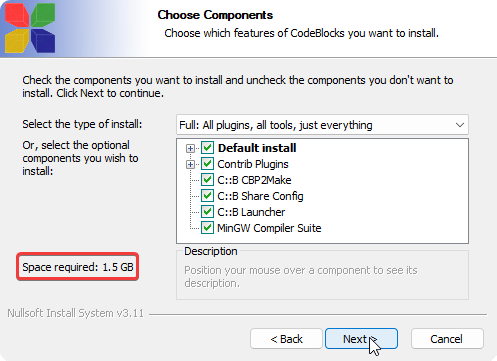Go back with the Back button

[286, 339]
